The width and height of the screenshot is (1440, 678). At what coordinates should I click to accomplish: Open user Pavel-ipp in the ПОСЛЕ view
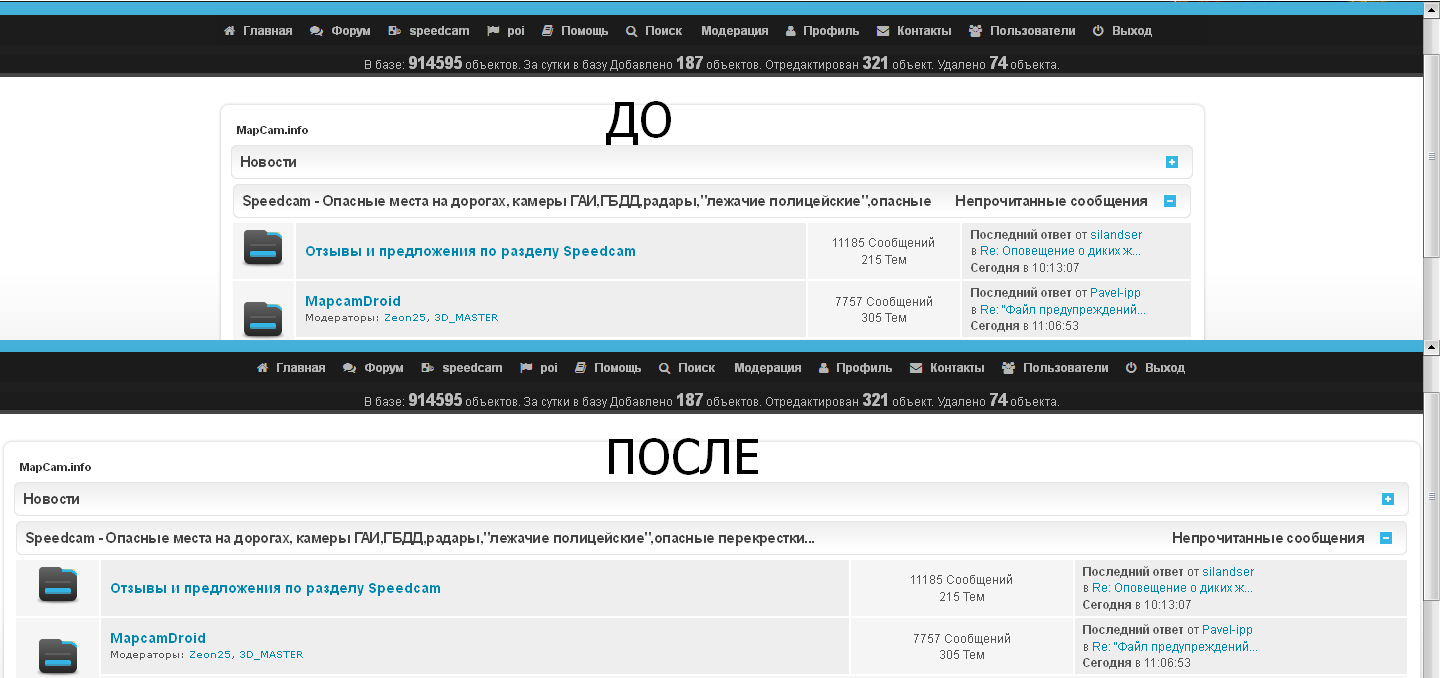coord(1227,630)
